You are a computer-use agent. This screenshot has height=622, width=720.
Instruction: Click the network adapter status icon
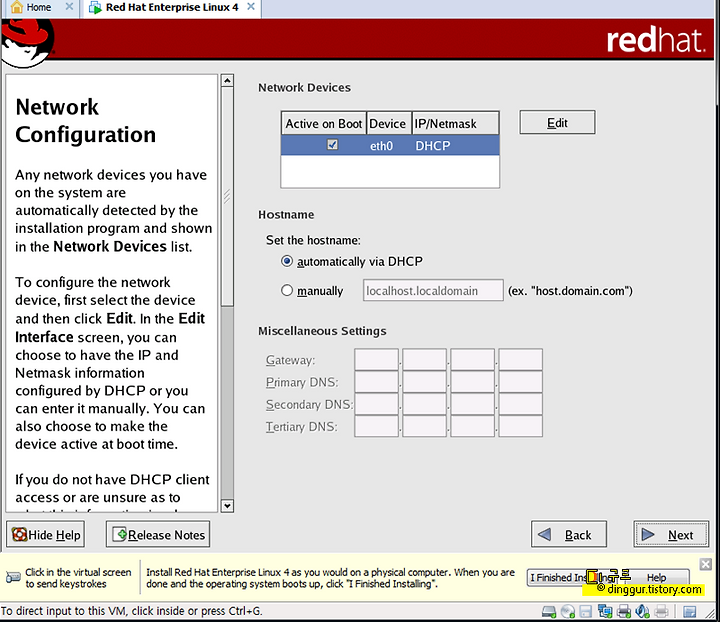point(605,611)
